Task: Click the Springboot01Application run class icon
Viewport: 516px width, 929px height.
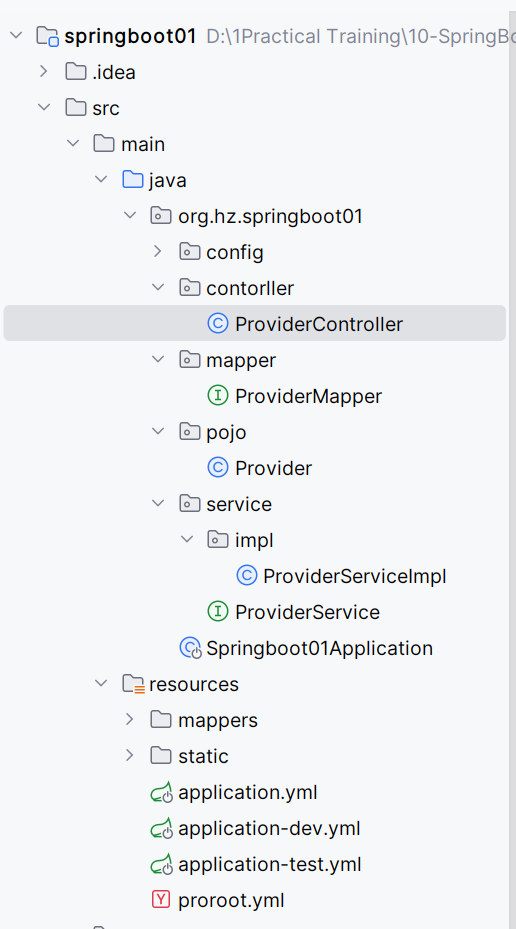Action: tap(191, 648)
